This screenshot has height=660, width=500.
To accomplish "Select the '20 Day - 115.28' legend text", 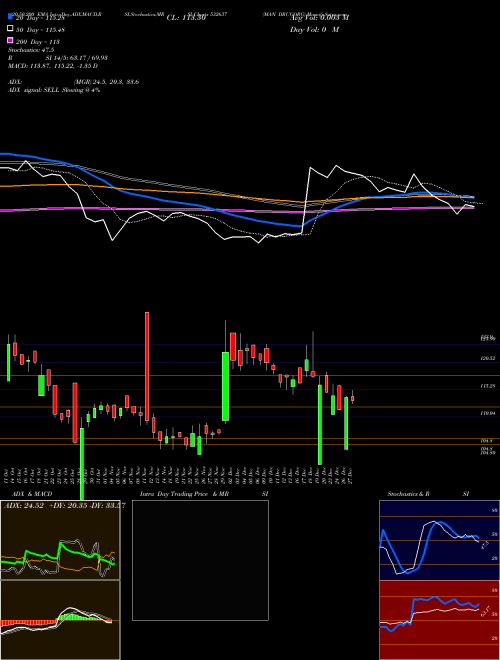I will 40,18.
